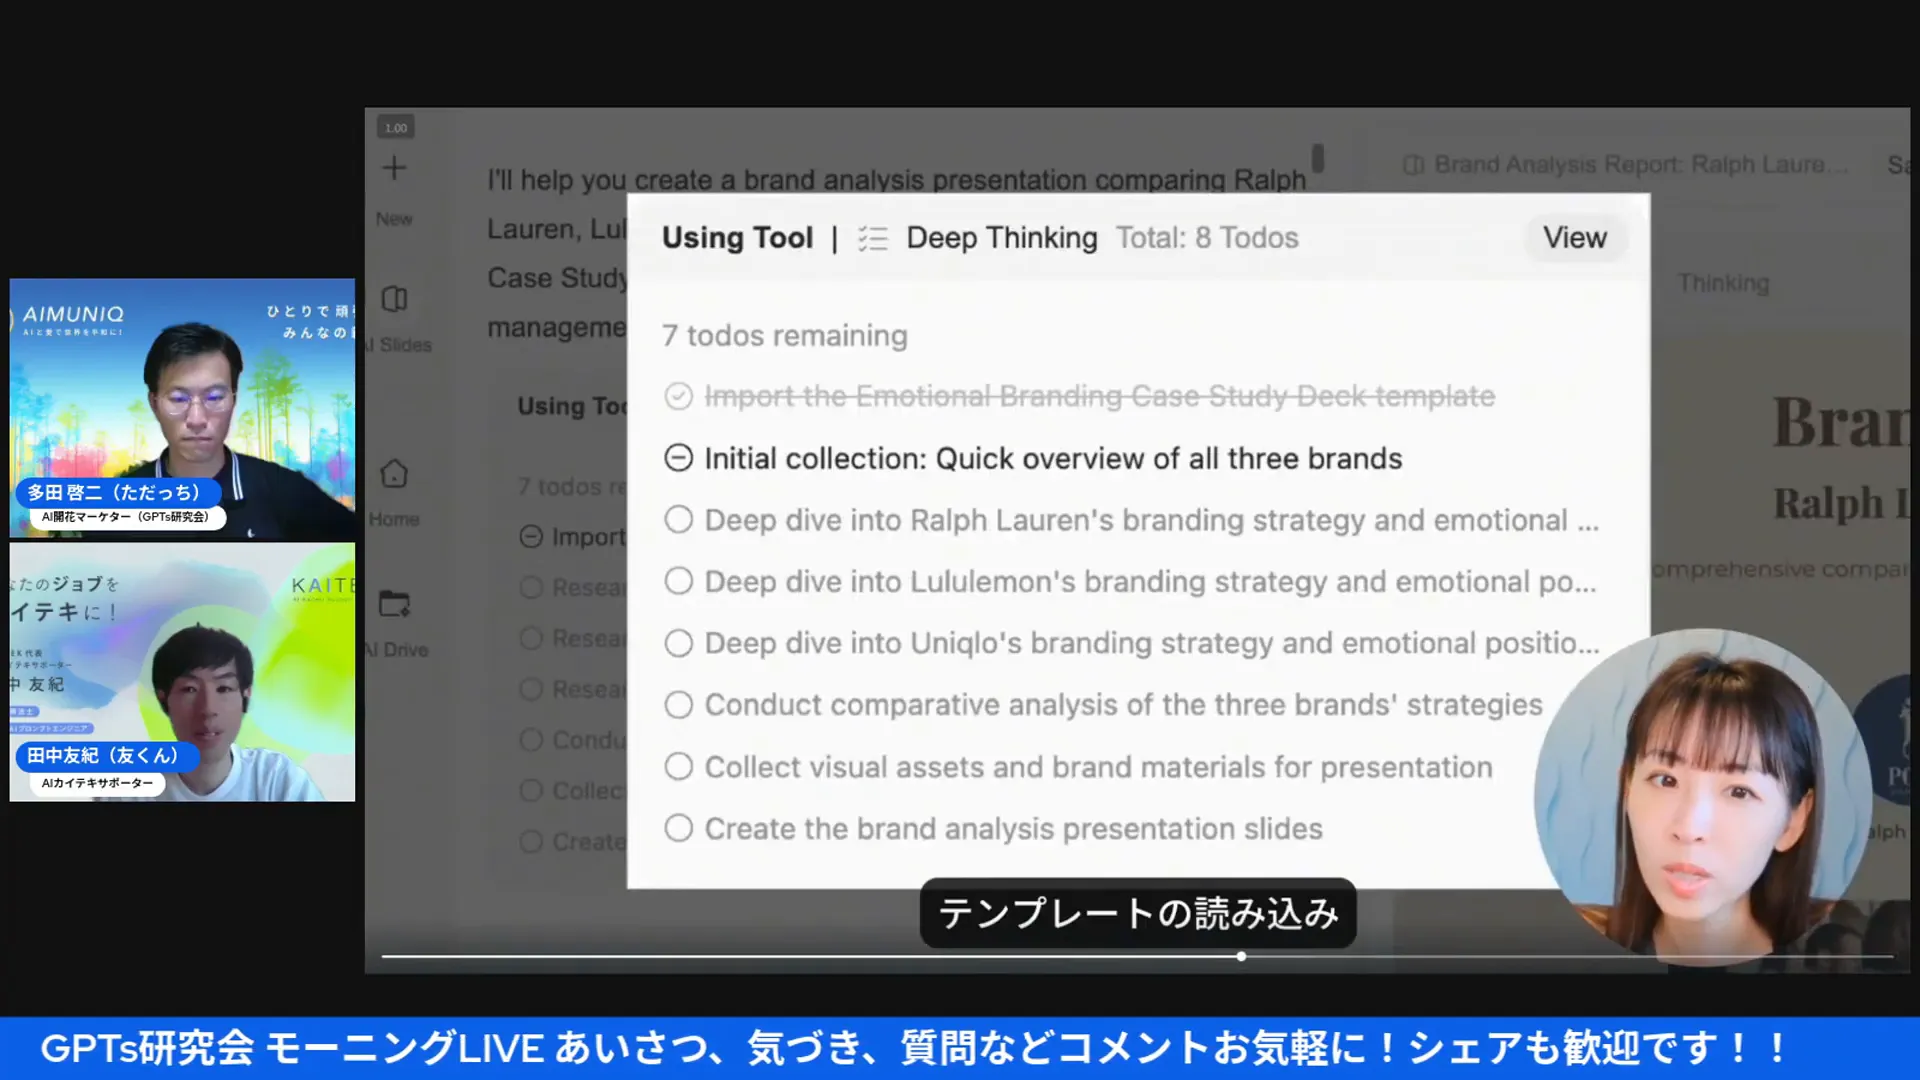Click 'Import the Emotional Branding Case Study Deck template'
Screen dimensions: 1920x1080
1100,396
